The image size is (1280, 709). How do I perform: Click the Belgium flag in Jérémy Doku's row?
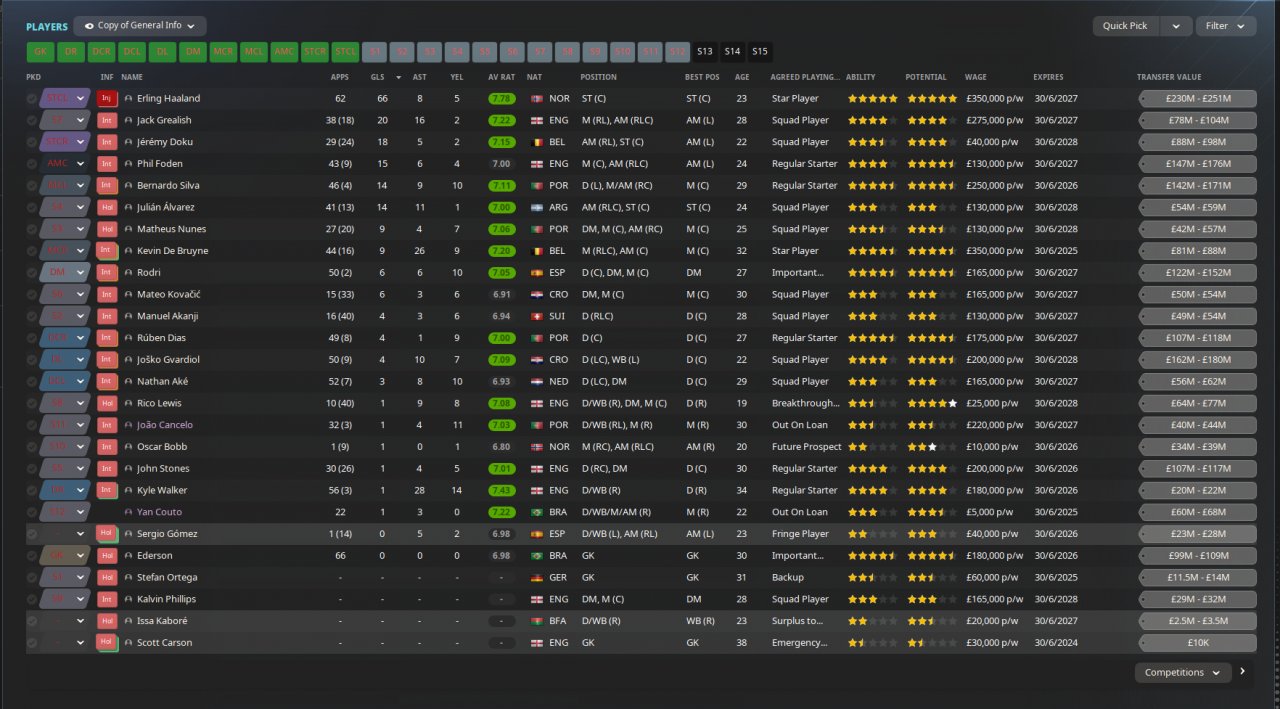[535, 142]
